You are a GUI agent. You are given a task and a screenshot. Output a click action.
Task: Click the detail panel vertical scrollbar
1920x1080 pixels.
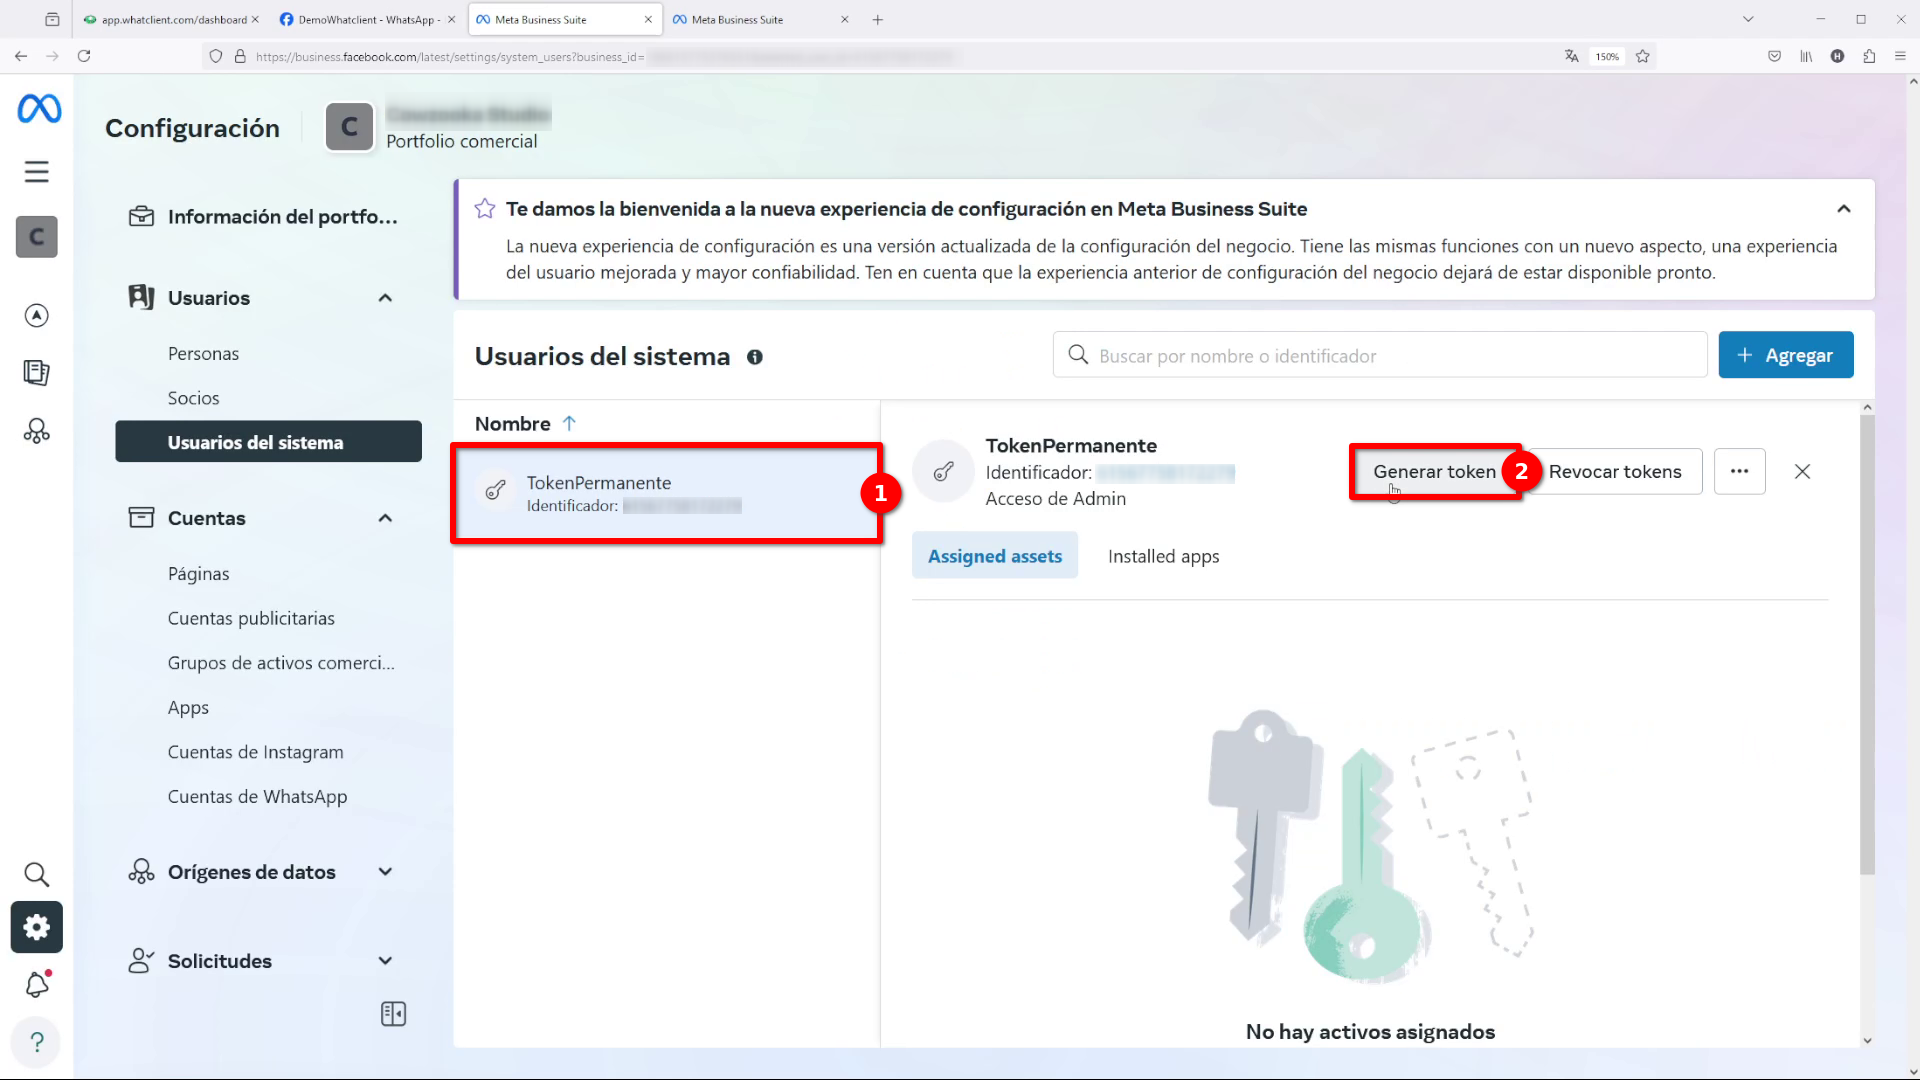coord(1867,645)
